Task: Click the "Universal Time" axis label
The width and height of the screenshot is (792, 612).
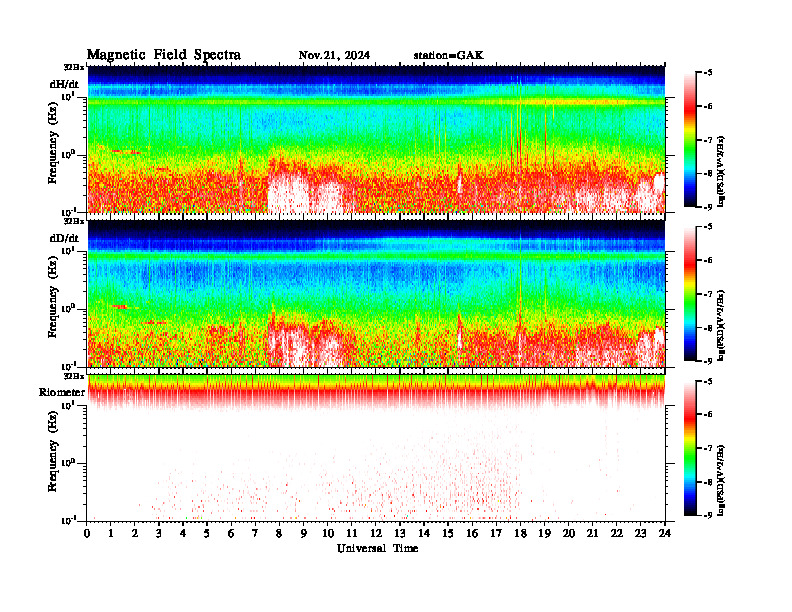Action: (x=377, y=548)
